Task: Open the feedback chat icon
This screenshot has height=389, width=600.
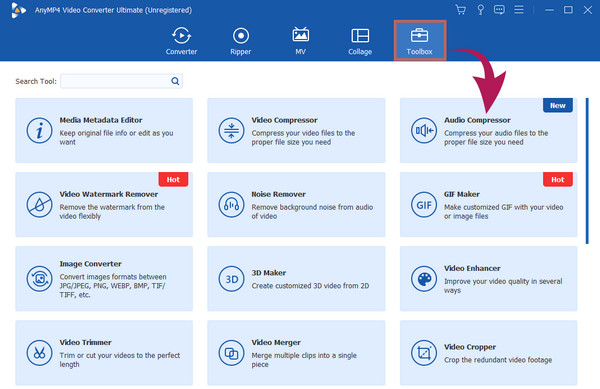Action: [x=499, y=10]
